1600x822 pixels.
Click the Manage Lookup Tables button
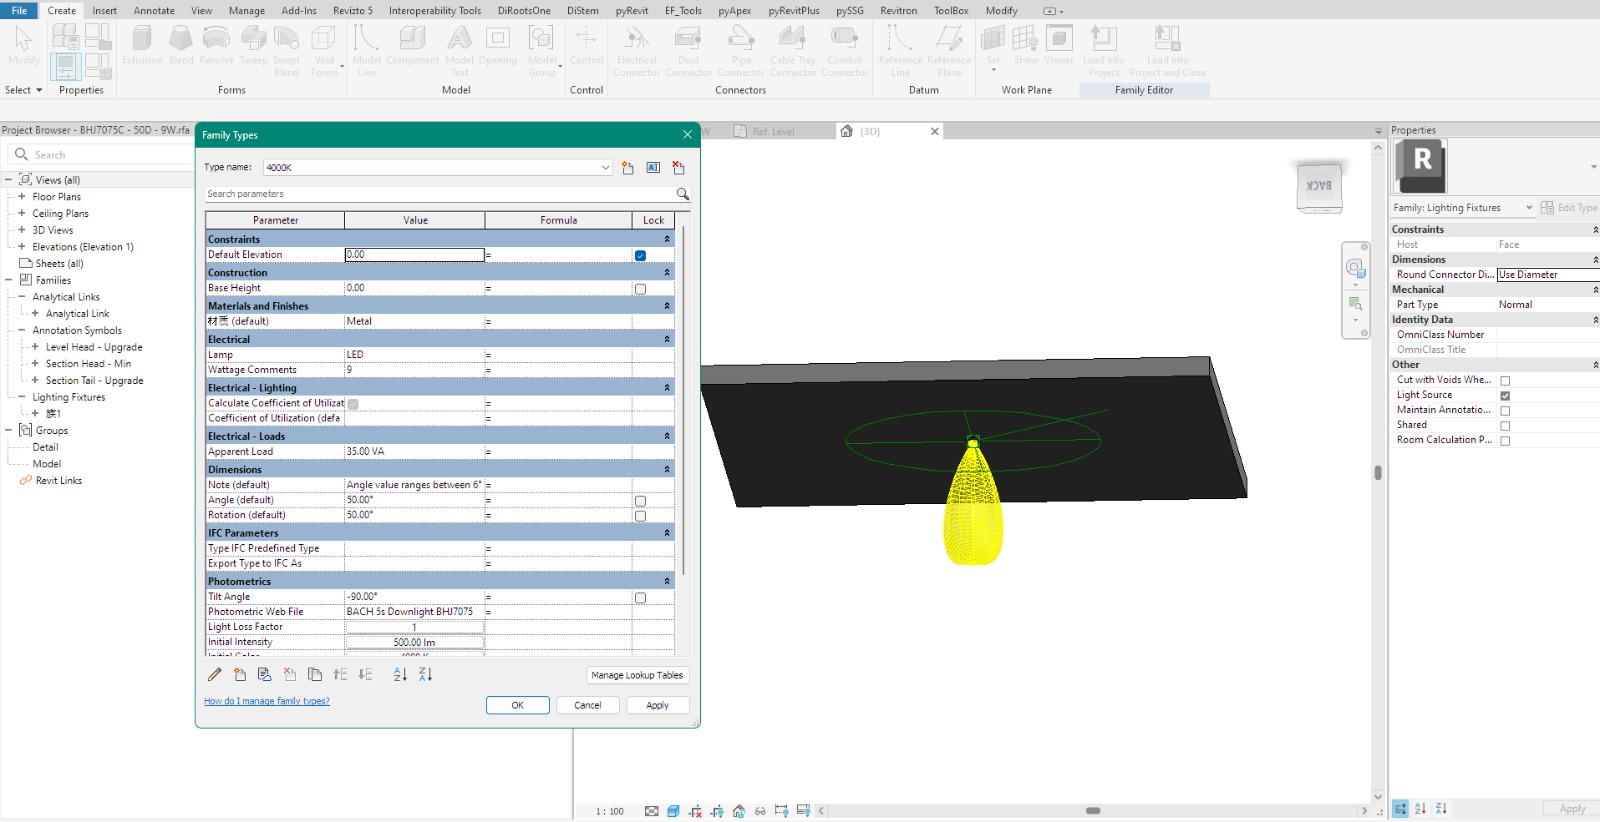[x=637, y=675]
